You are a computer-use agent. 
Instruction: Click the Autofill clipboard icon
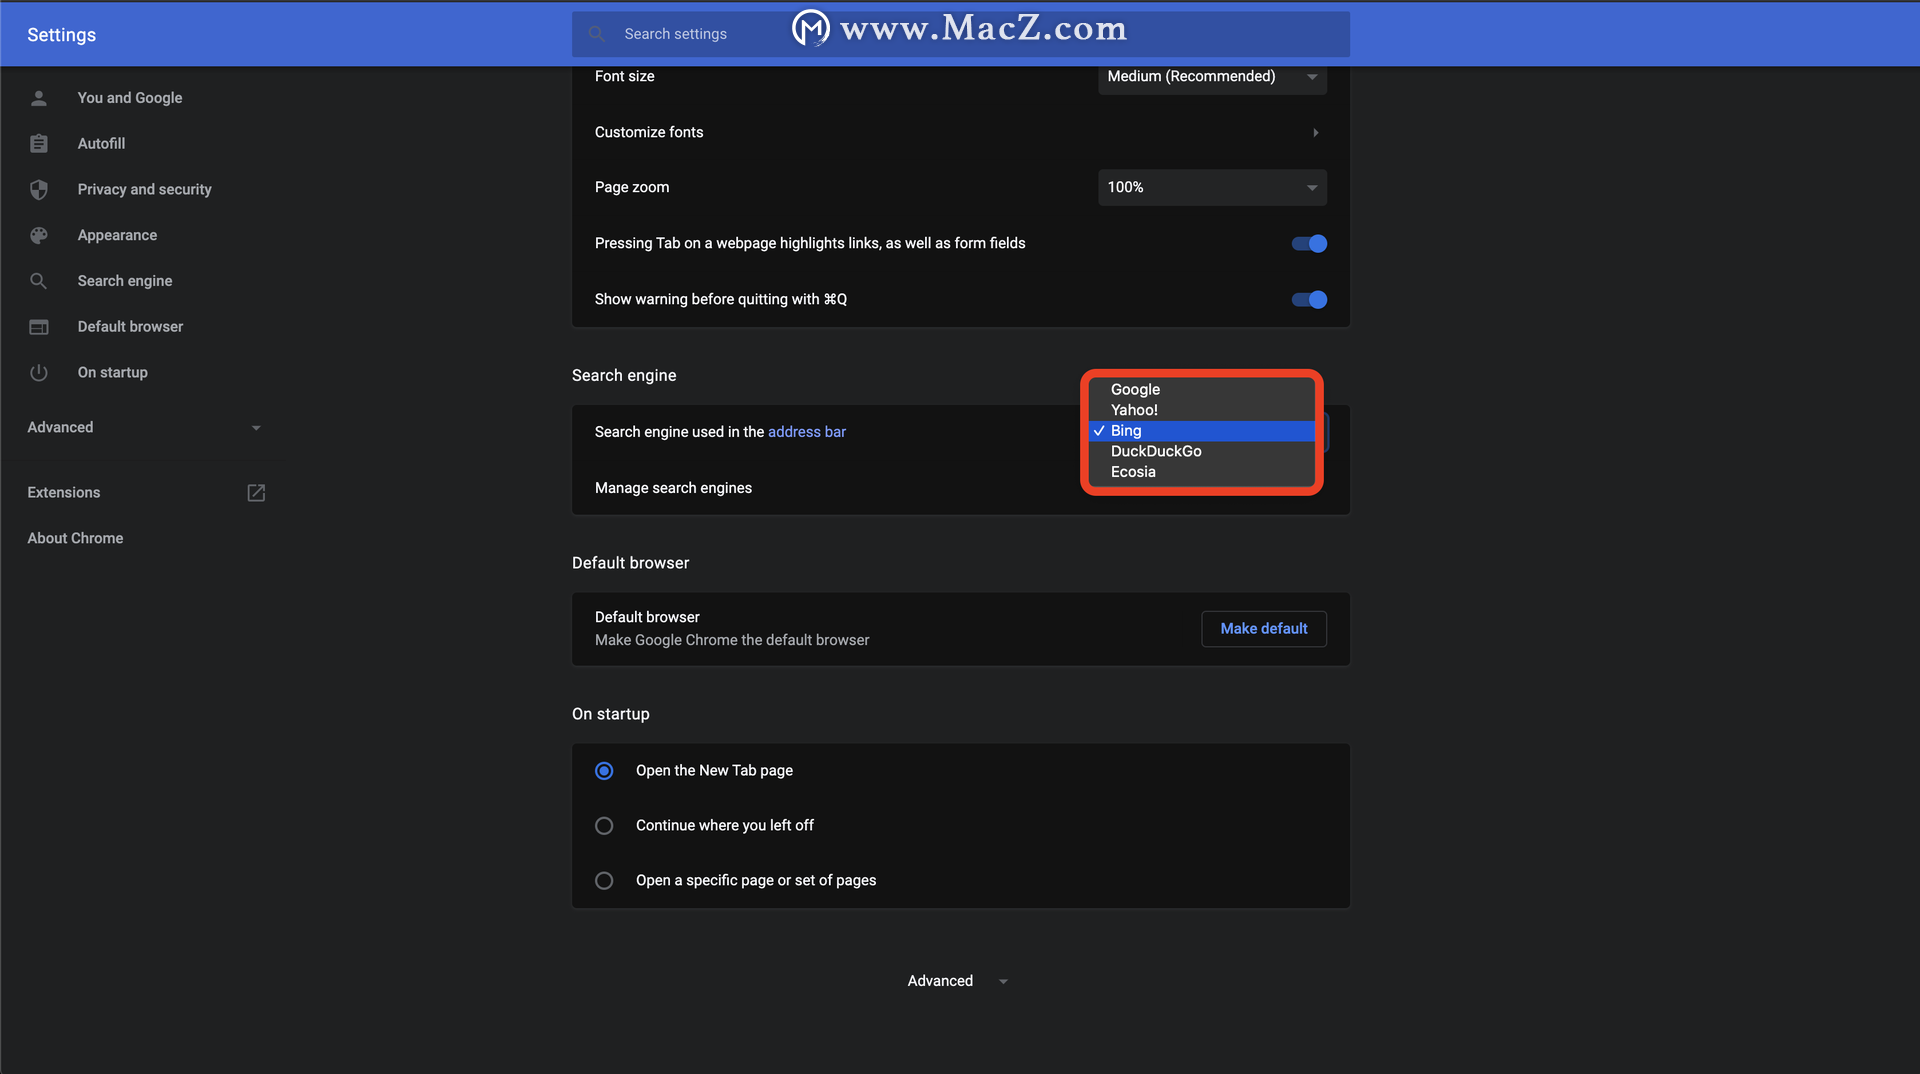point(39,144)
